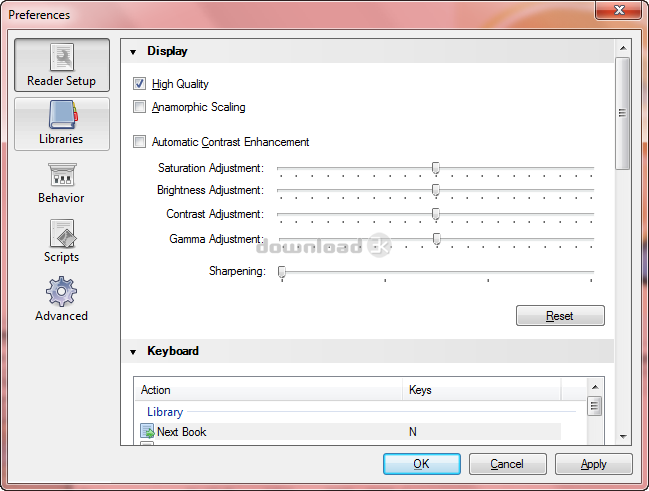Image resolution: width=649 pixels, height=491 pixels.
Task: Click the Cancel button
Action: tap(507, 464)
